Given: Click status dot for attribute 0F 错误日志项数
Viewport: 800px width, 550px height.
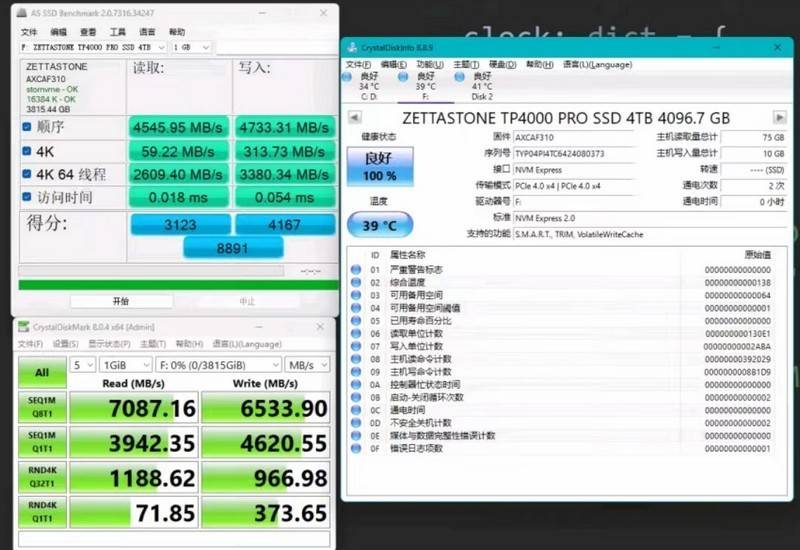Looking at the screenshot, I should (356, 448).
